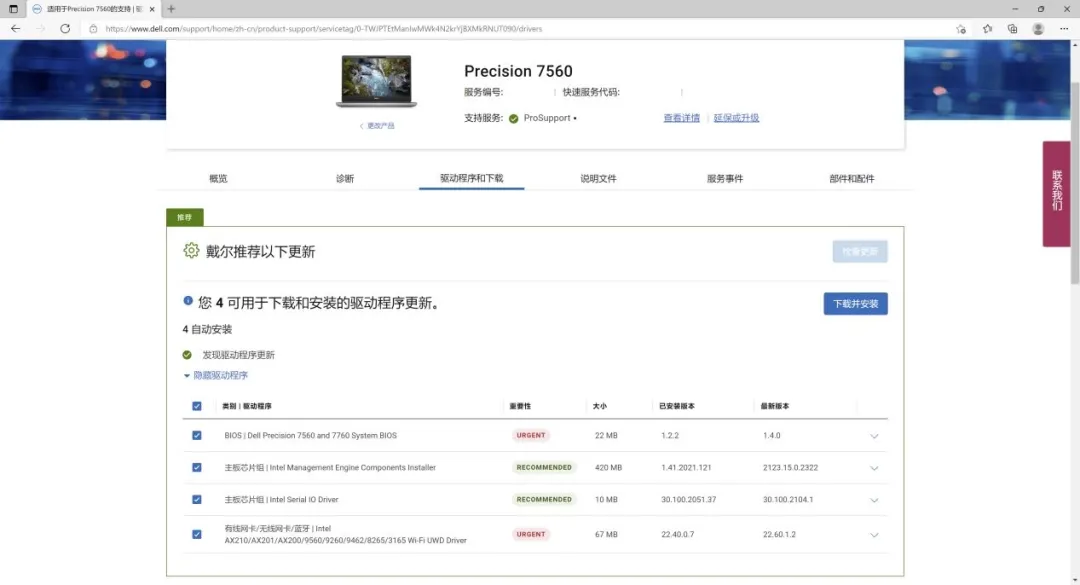Open the Collections panel
Viewport: 1080px width, 585px height.
coord(1012,29)
